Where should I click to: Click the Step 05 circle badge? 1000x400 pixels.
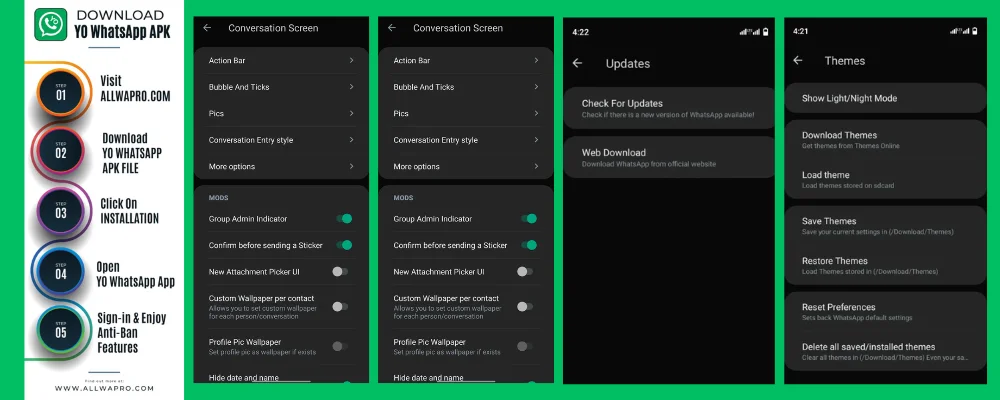(61, 330)
